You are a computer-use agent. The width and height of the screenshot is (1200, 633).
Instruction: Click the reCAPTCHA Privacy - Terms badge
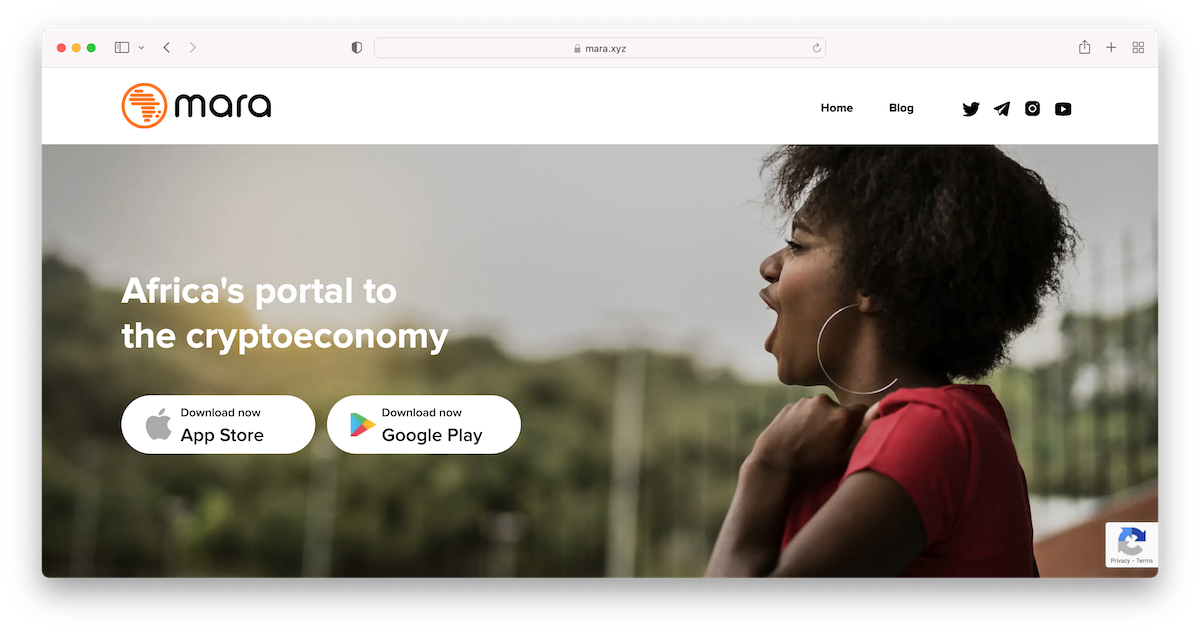tap(1131, 545)
